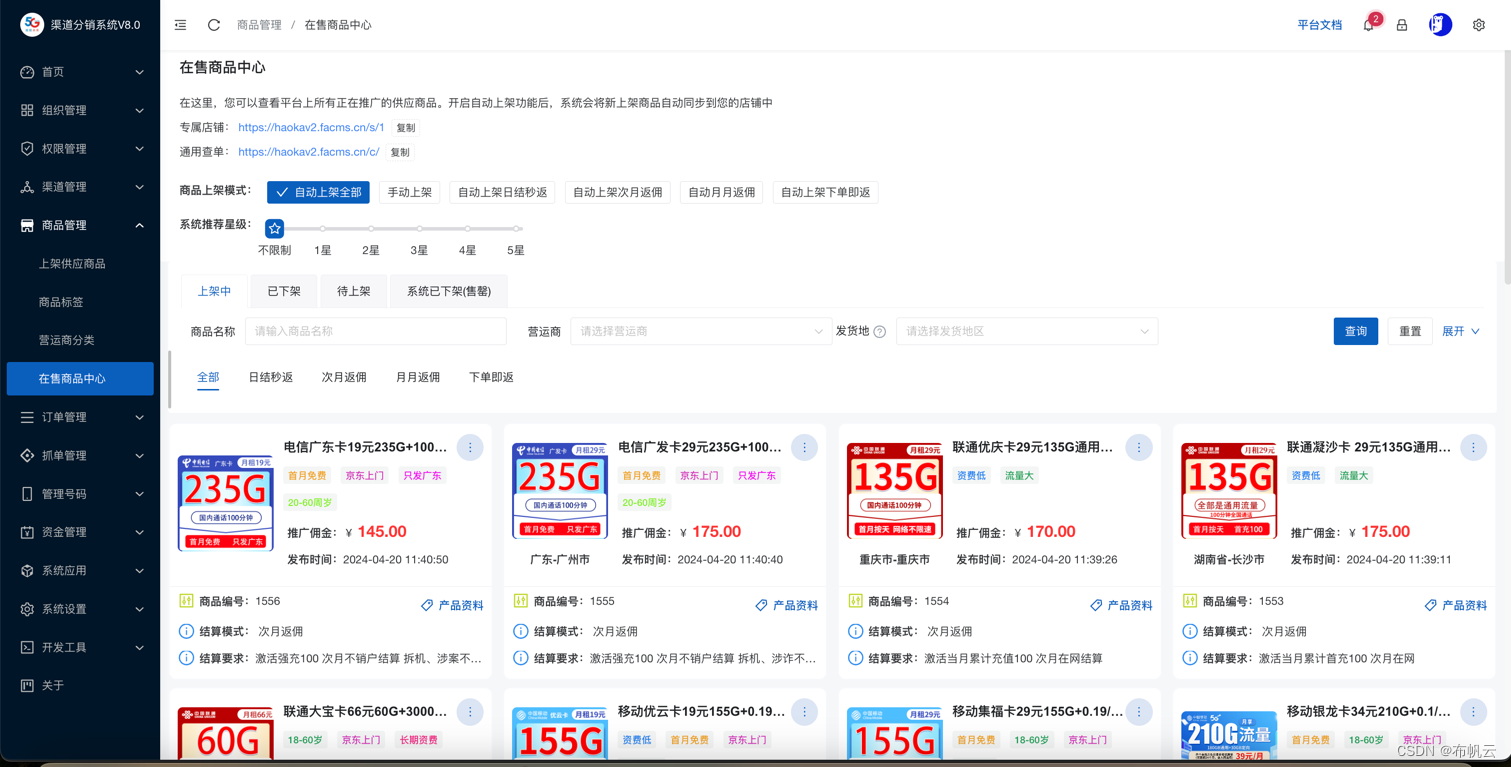Click the 联通优庆卡 135G product thumbnail
1511x767 pixels.
click(x=895, y=491)
